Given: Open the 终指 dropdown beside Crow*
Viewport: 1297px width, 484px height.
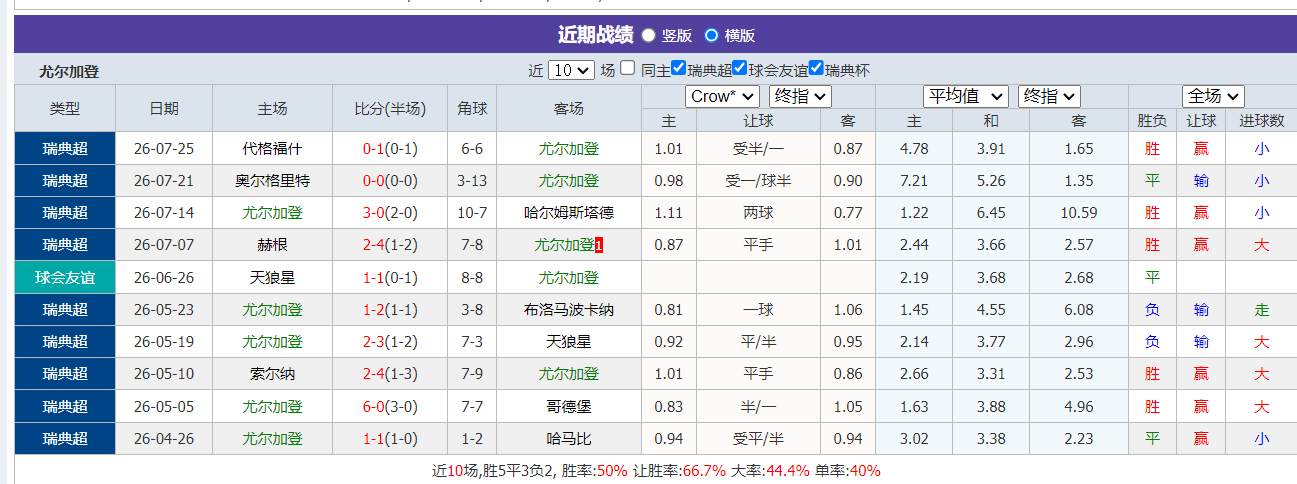Looking at the screenshot, I should (x=800, y=96).
